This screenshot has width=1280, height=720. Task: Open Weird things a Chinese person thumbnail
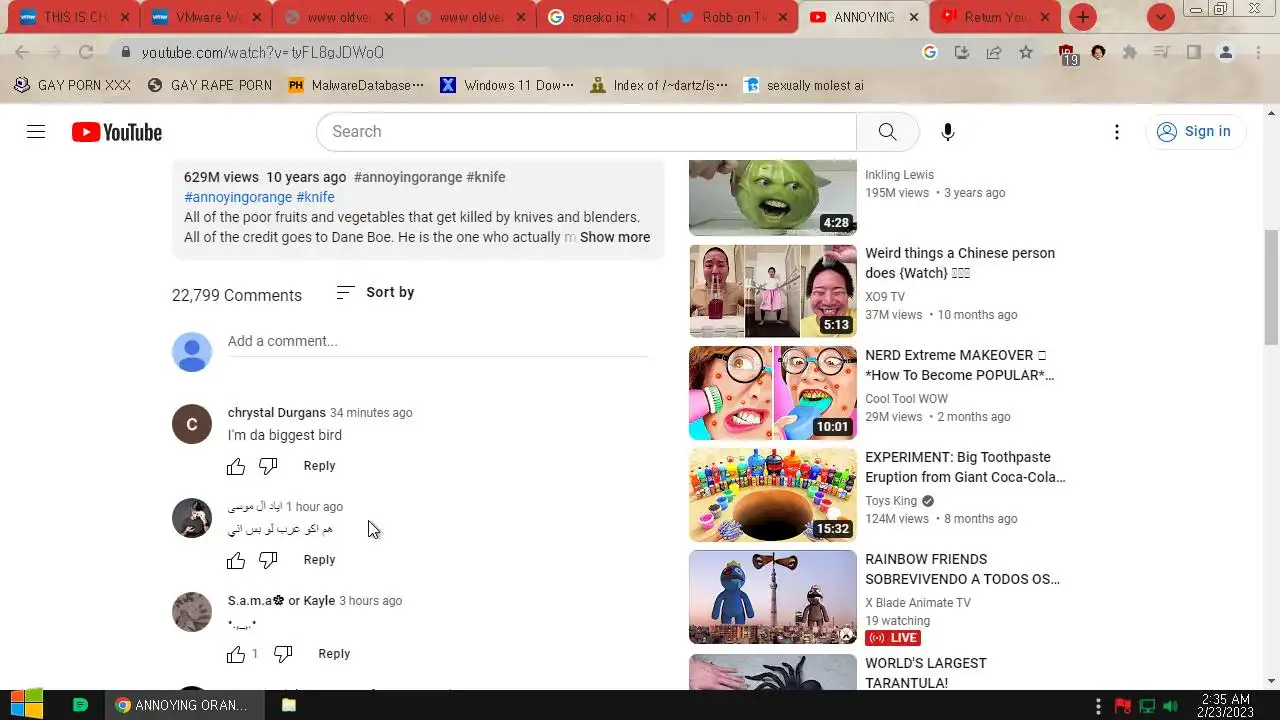pos(773,291)
